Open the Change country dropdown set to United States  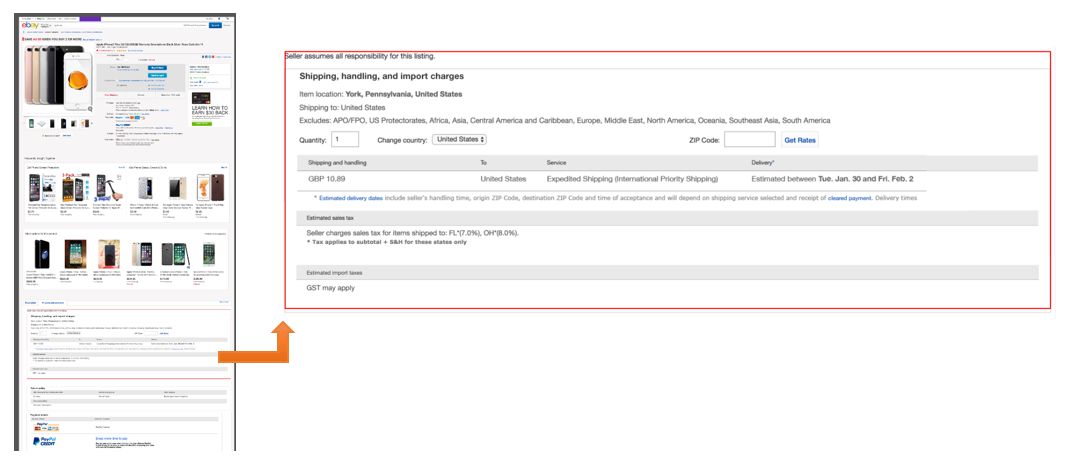461,139
